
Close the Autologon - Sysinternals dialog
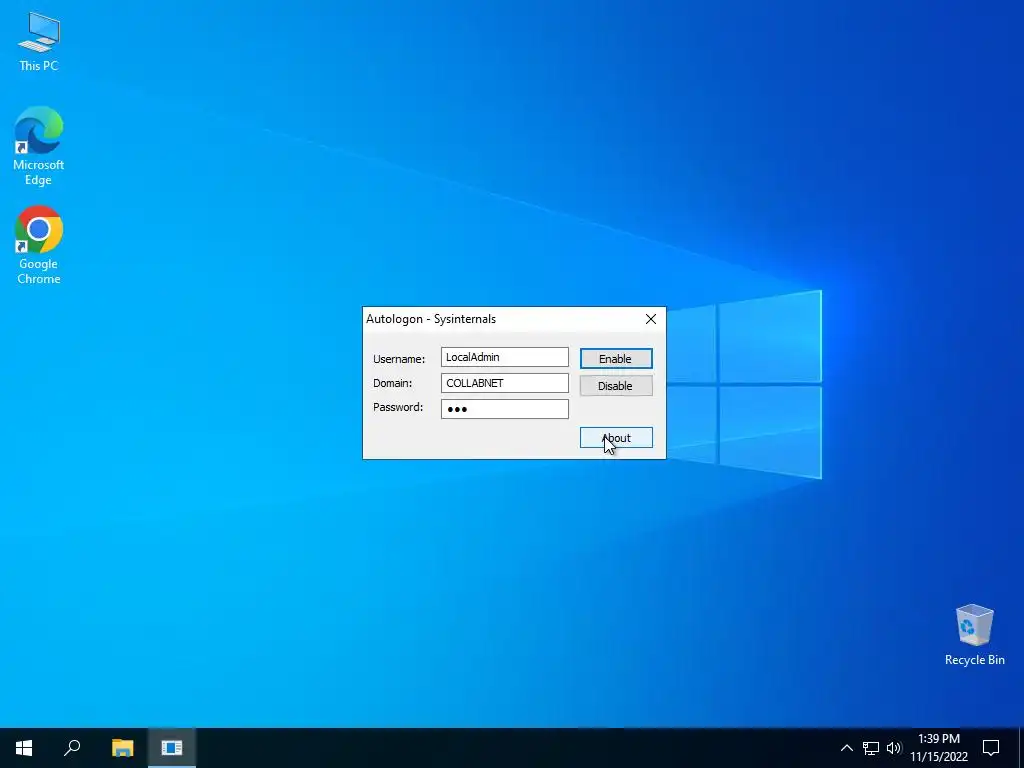tap(650, 319)
